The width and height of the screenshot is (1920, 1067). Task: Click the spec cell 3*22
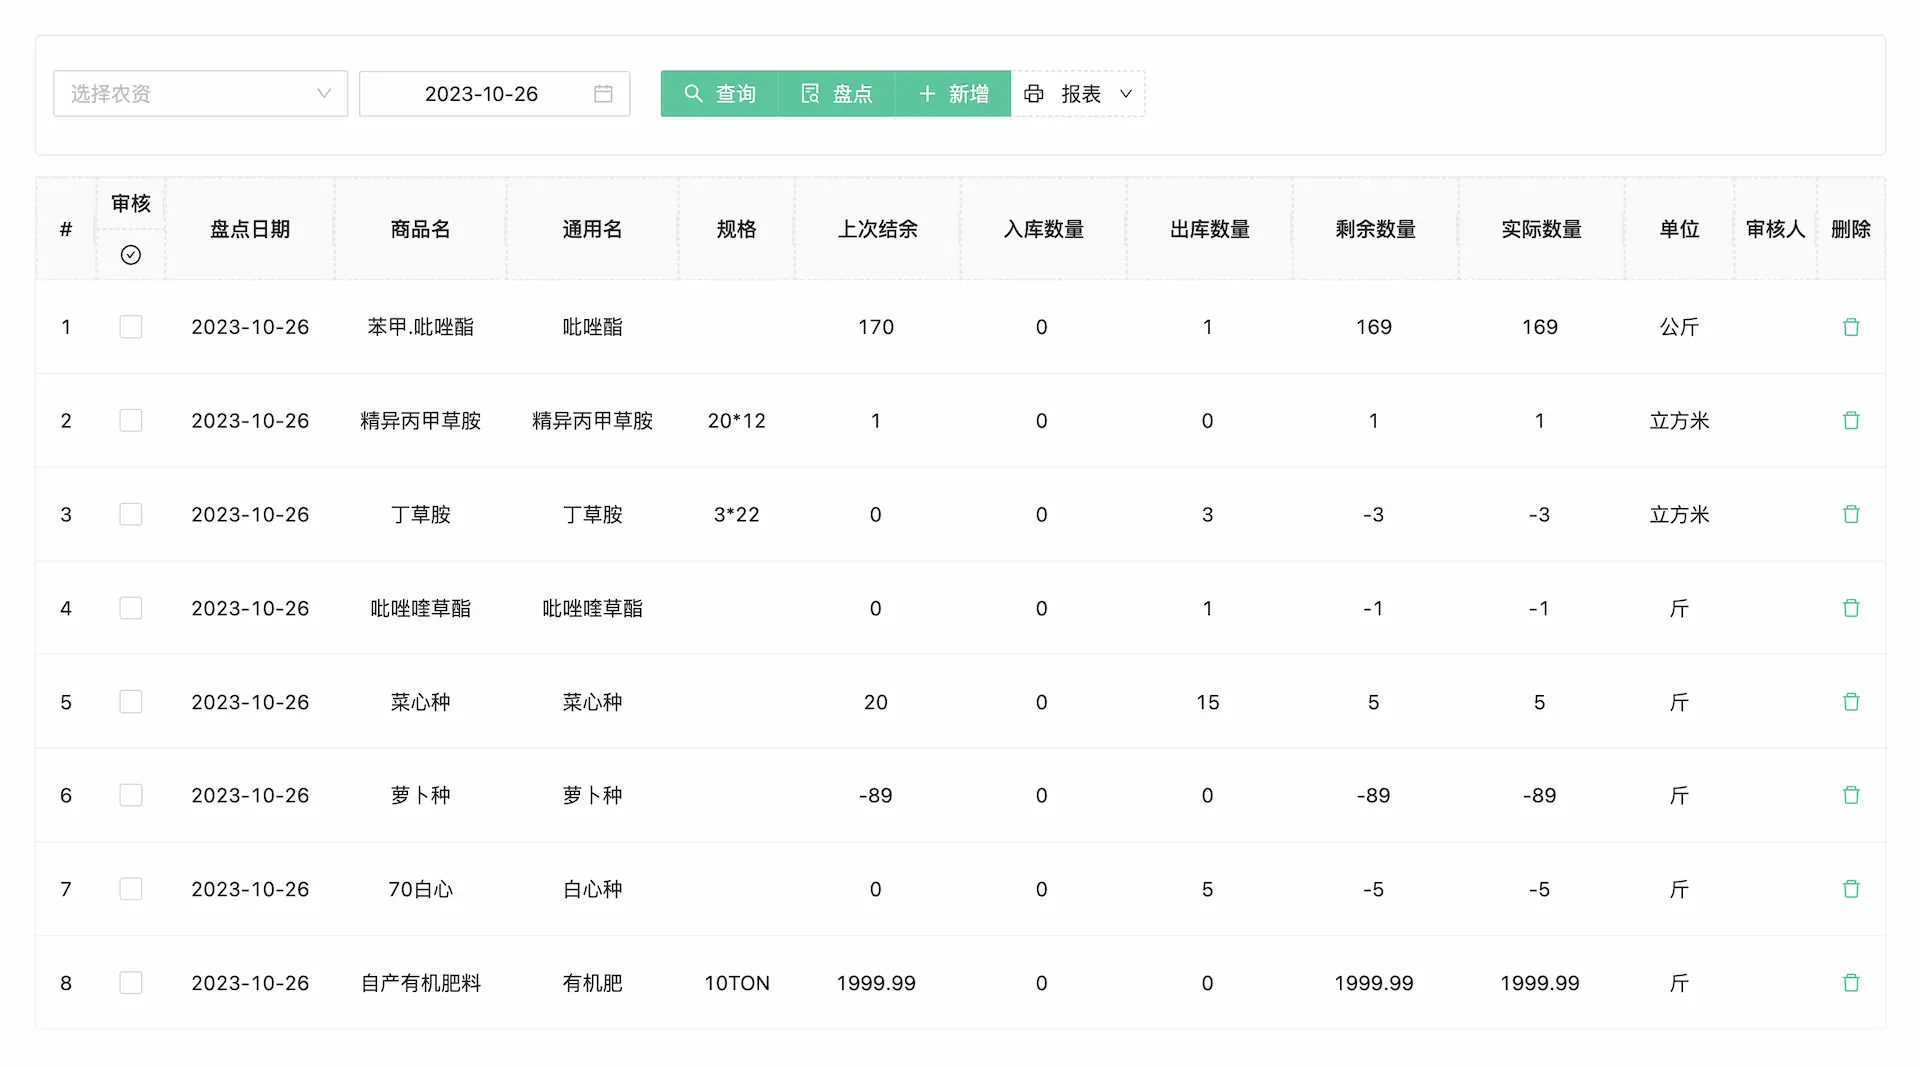click(x=736, y=514)
